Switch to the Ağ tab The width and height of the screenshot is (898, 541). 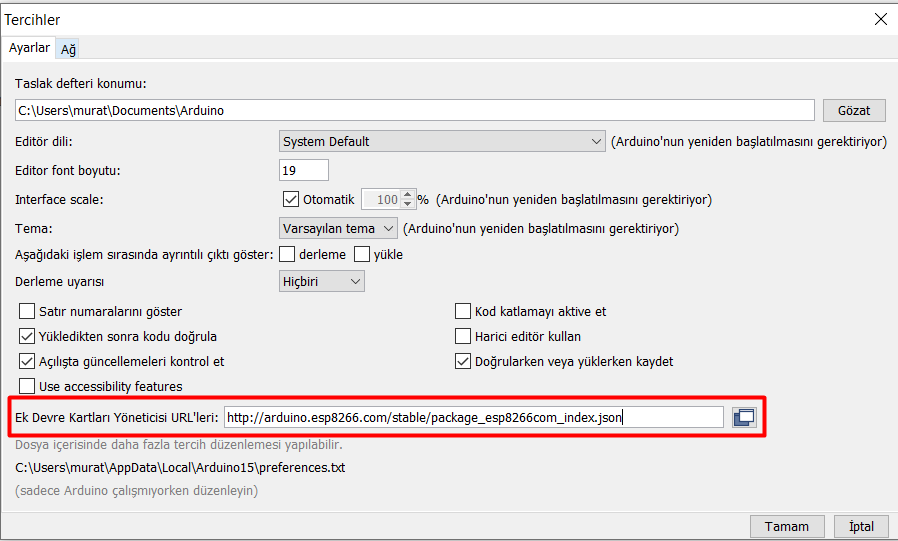point(68,49)
